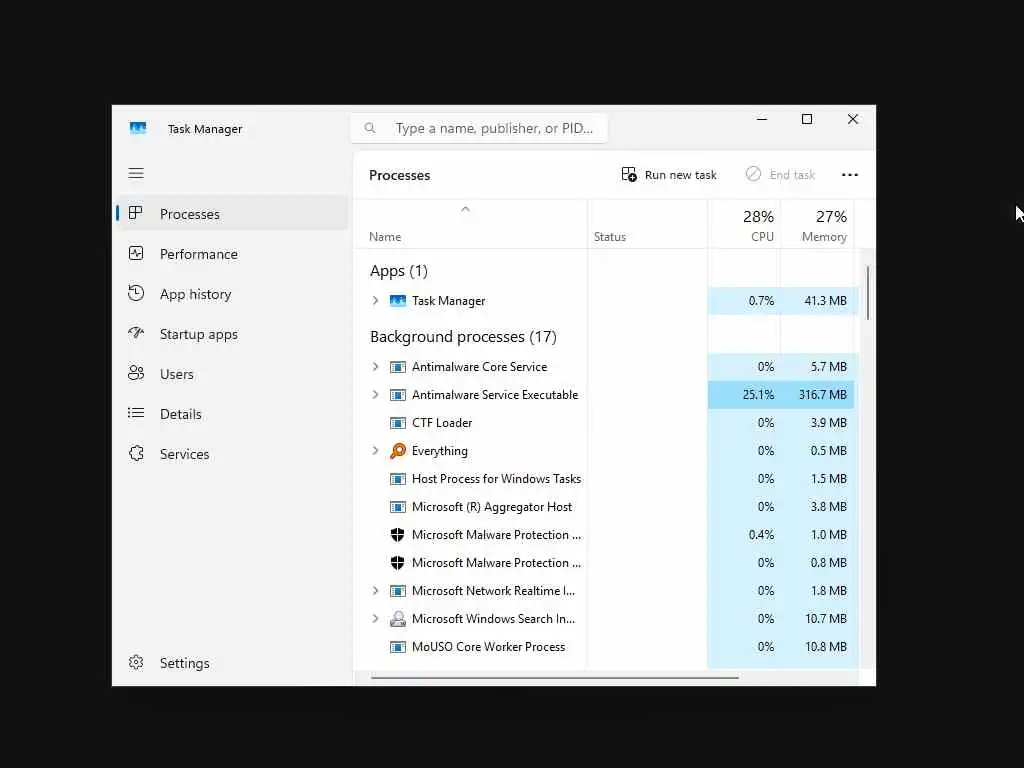Open Settings in the sidebar
This screenshot has width=1024, height=768.
(232, 663)
